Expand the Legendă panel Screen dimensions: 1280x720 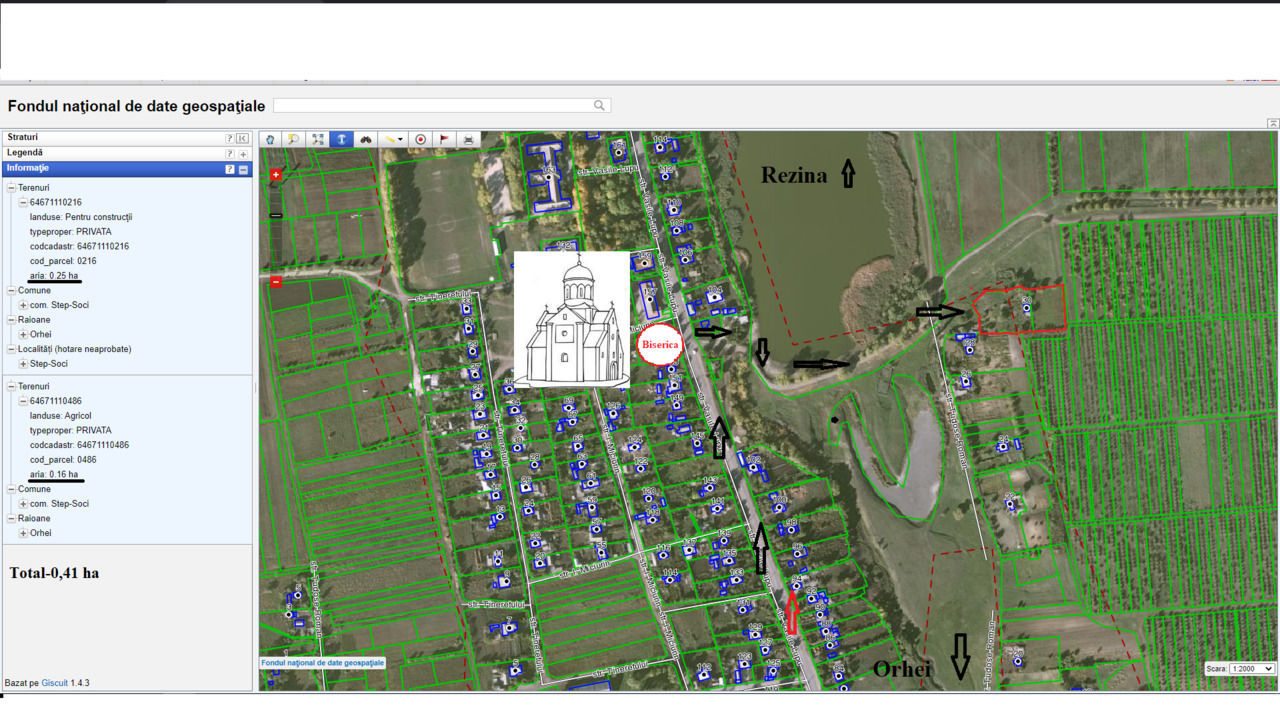(x=243, y=154)
